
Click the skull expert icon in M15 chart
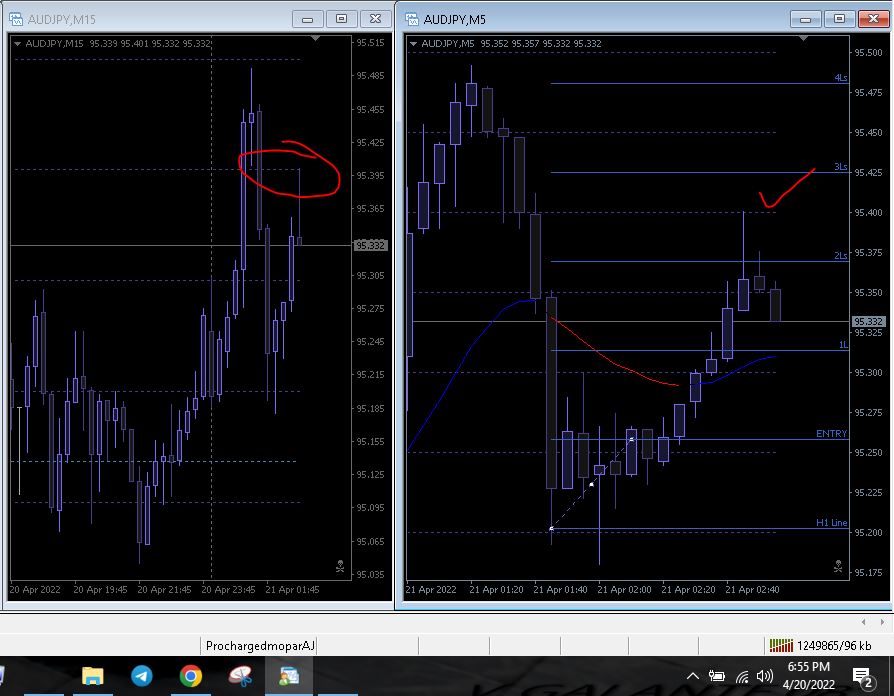(340, 566)
